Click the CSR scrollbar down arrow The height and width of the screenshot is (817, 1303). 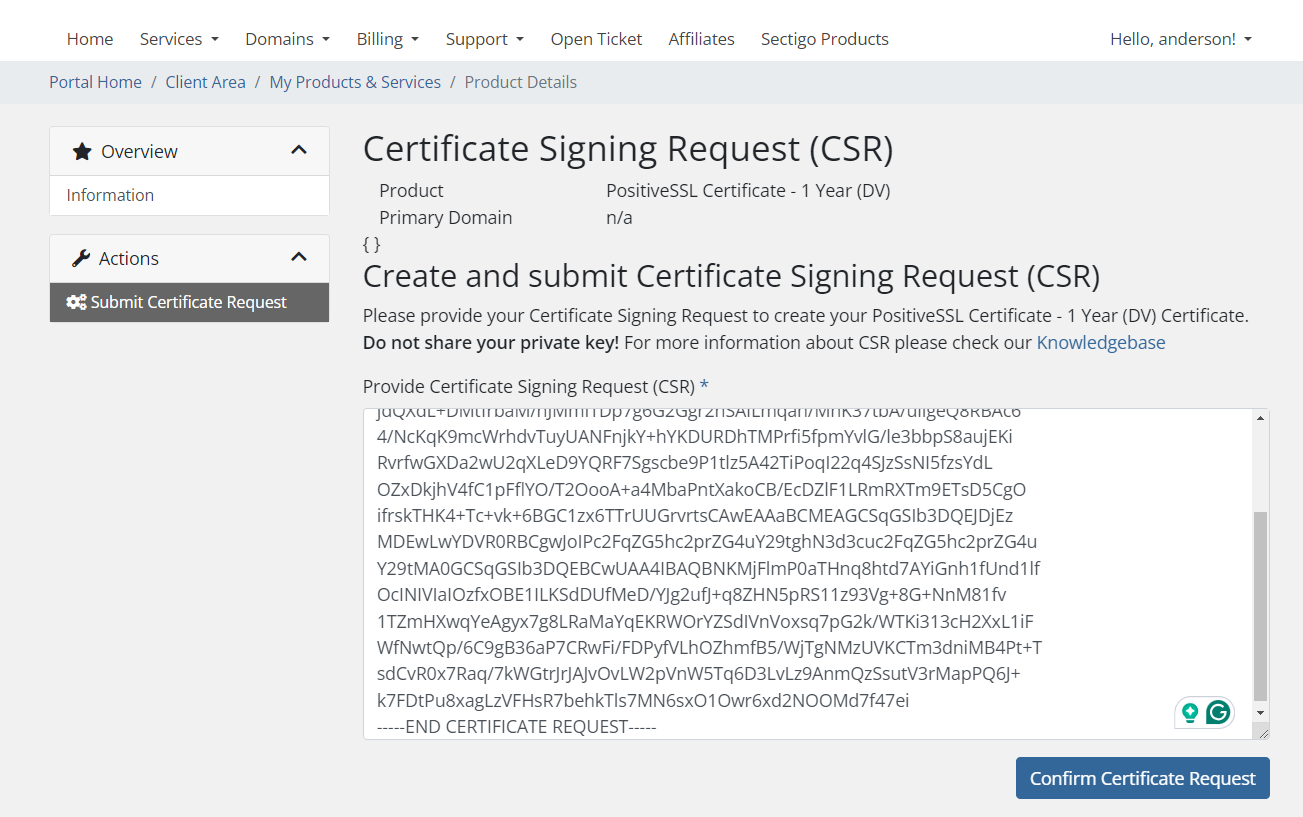(1261, 712)
